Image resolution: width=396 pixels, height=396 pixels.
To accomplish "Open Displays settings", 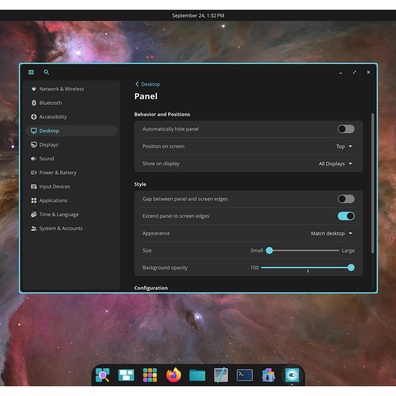I will [x=72, y=145].
